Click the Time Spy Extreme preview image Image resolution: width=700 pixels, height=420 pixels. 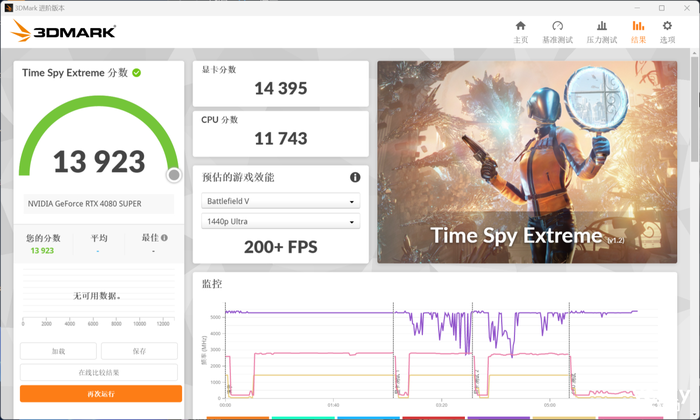pos(527,162)
